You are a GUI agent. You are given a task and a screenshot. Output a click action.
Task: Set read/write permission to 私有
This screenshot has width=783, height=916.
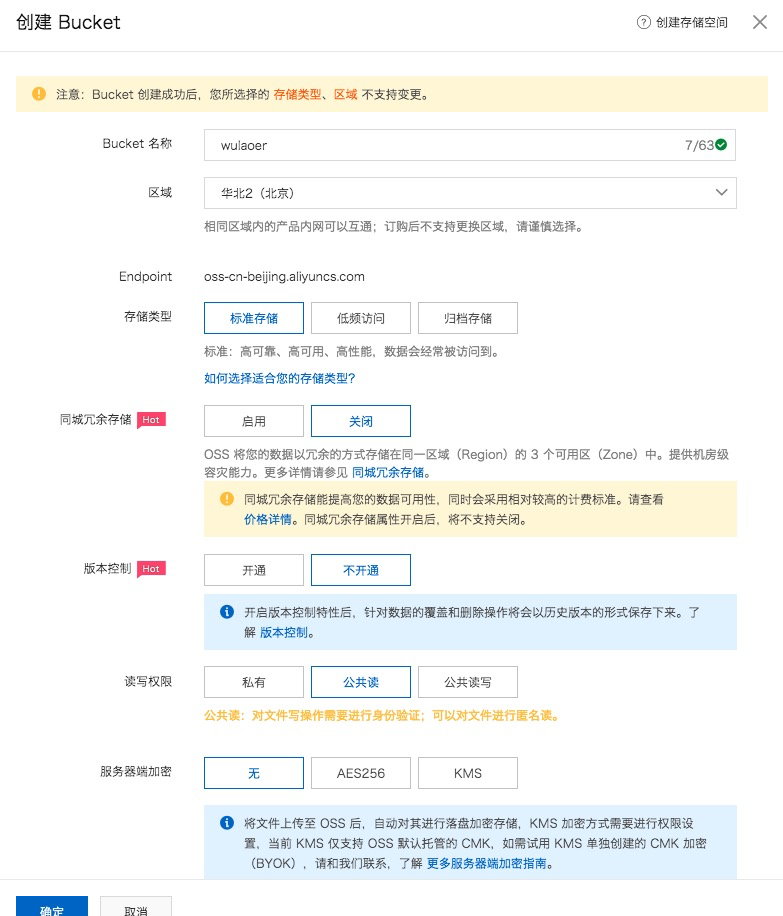pos(254,682)
